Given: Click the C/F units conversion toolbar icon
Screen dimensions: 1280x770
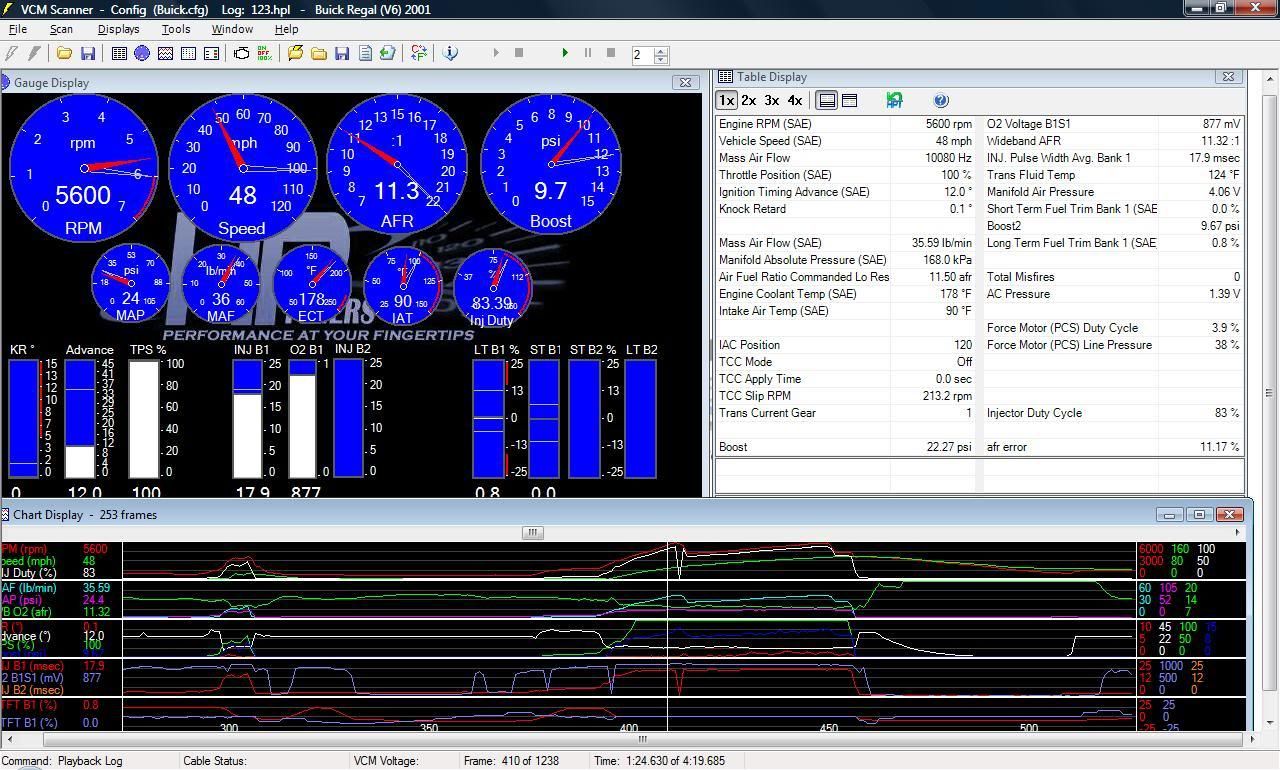Looking at the screenshot, I should [x=419, y=53].
